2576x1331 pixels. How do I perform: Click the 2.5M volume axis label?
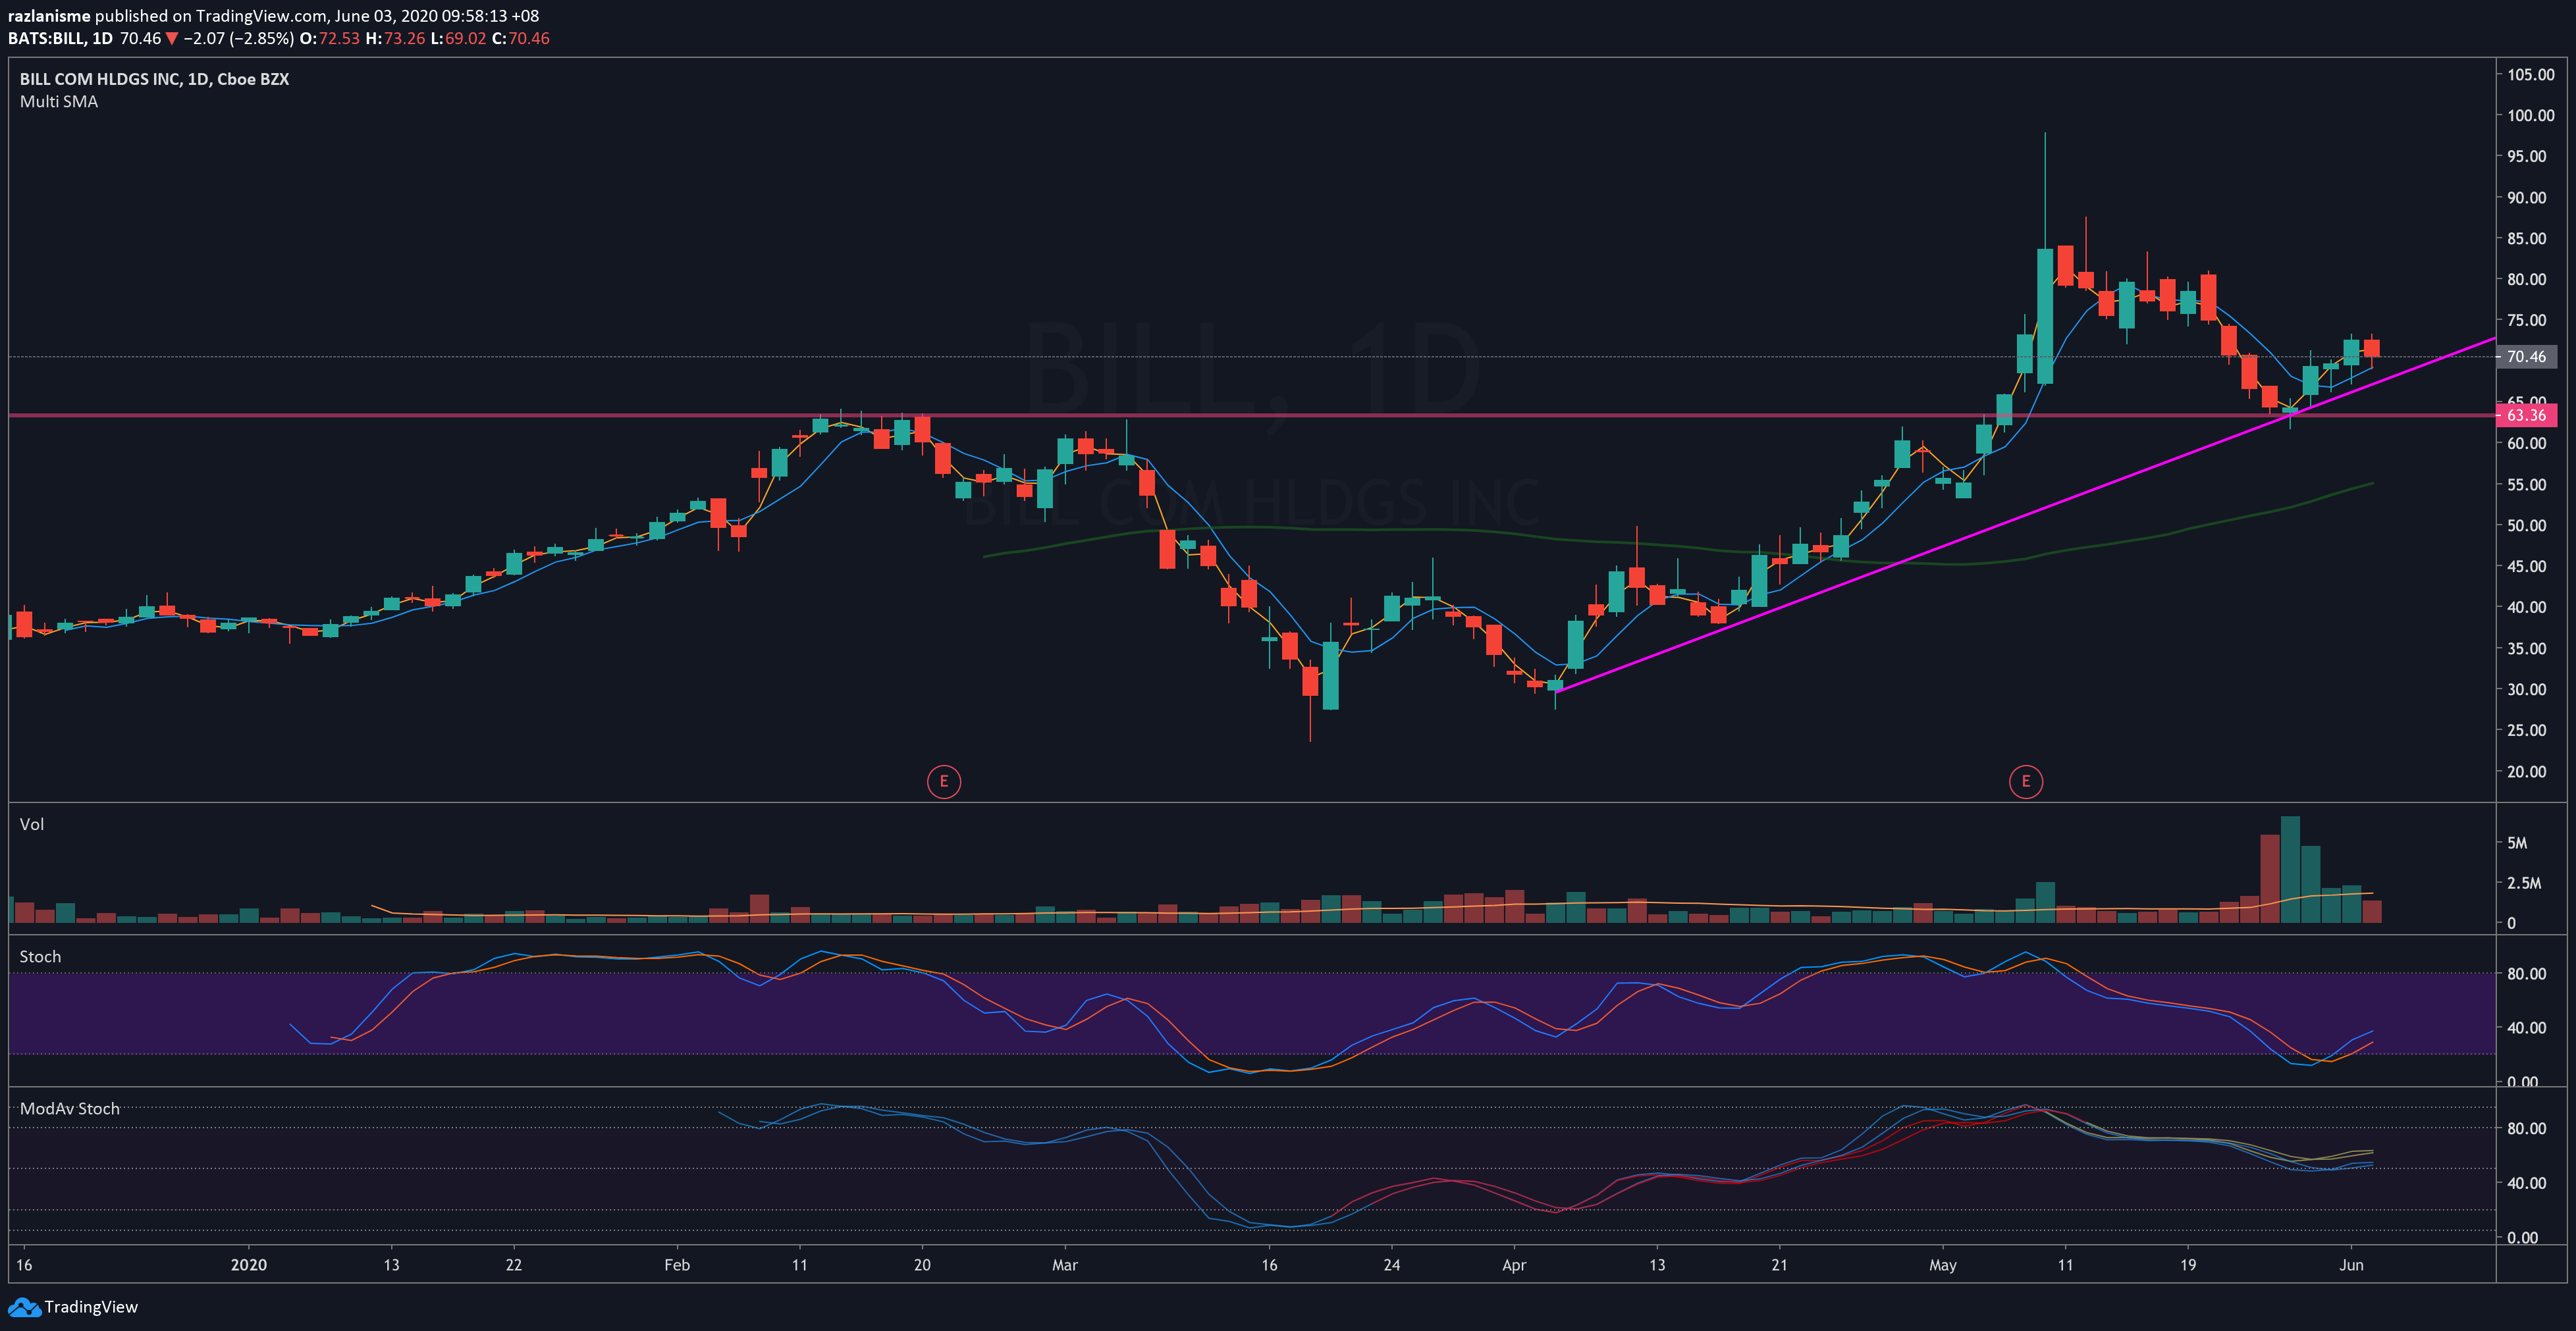pyautogui.click(x=2524, y=883)
